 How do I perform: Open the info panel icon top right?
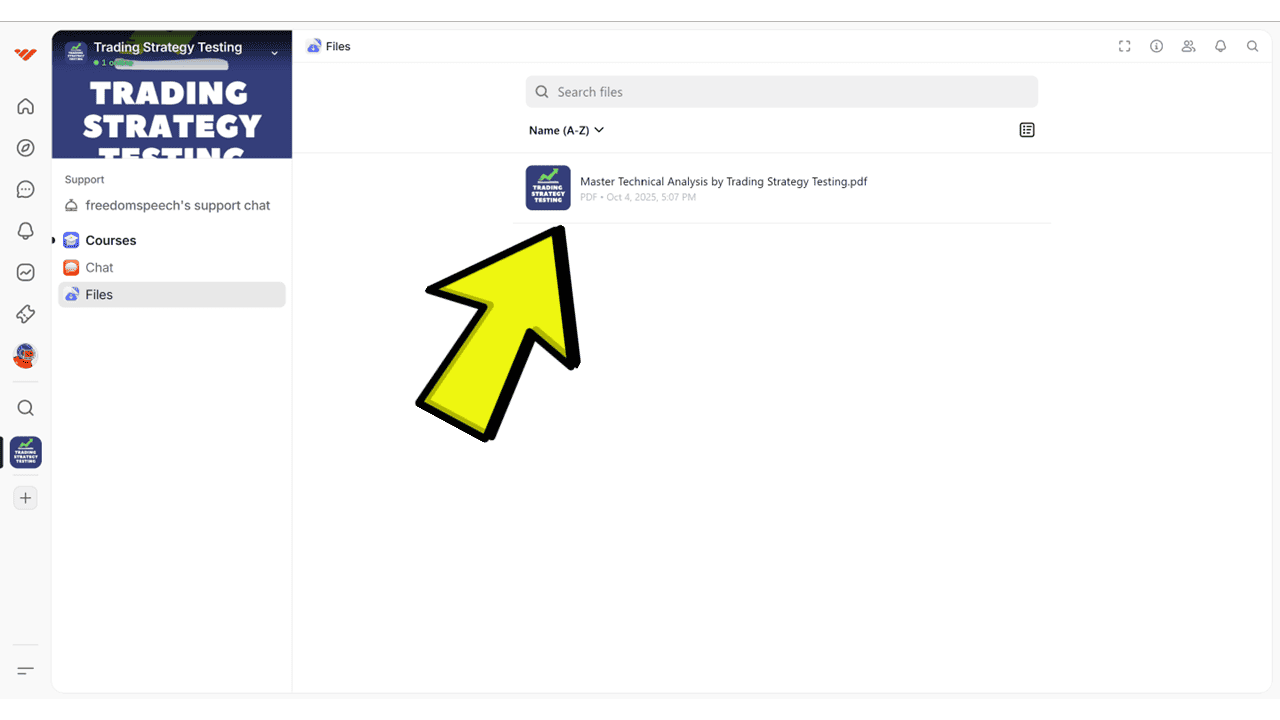1156,46
